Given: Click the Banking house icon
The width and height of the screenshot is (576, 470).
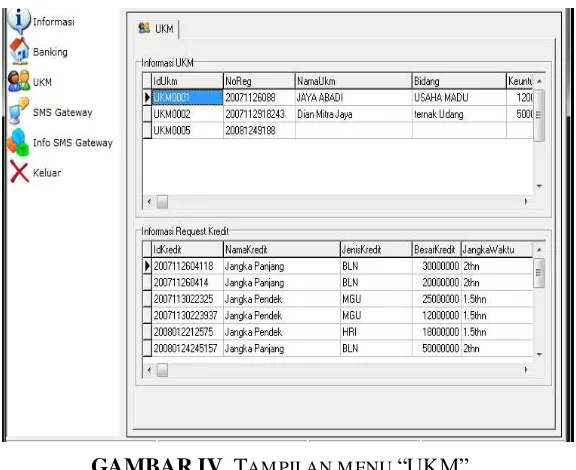Looking at the screenshot, I should [19, 51].
